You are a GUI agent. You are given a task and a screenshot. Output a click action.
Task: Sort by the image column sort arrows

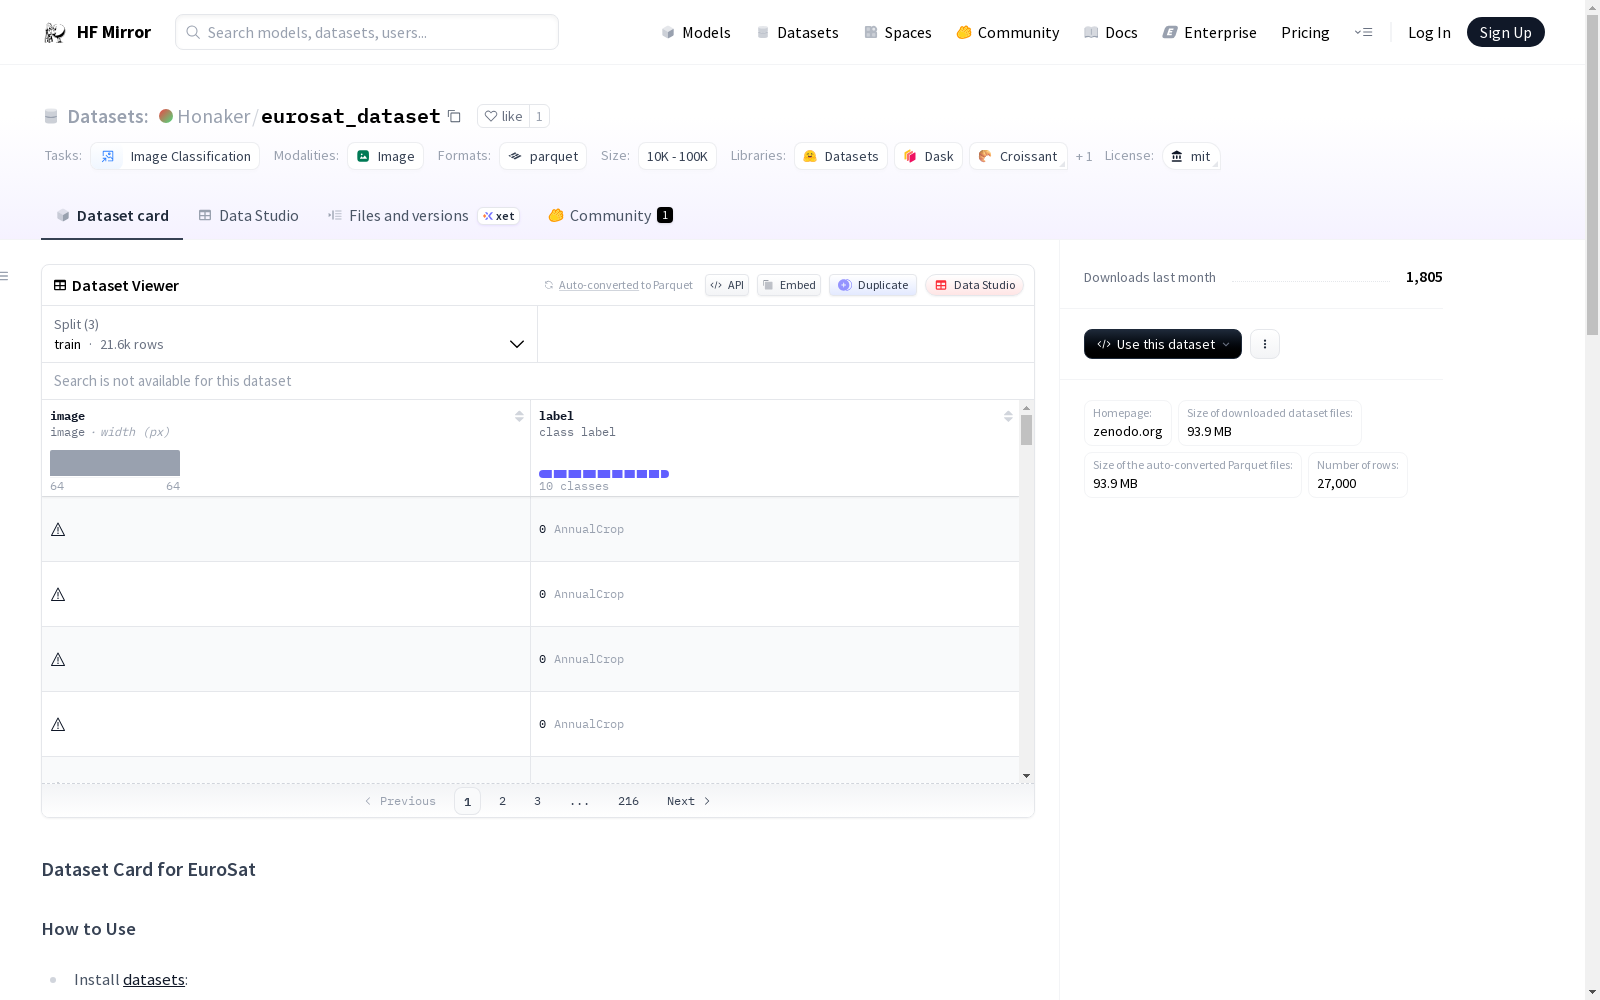(x=519, y=416)
